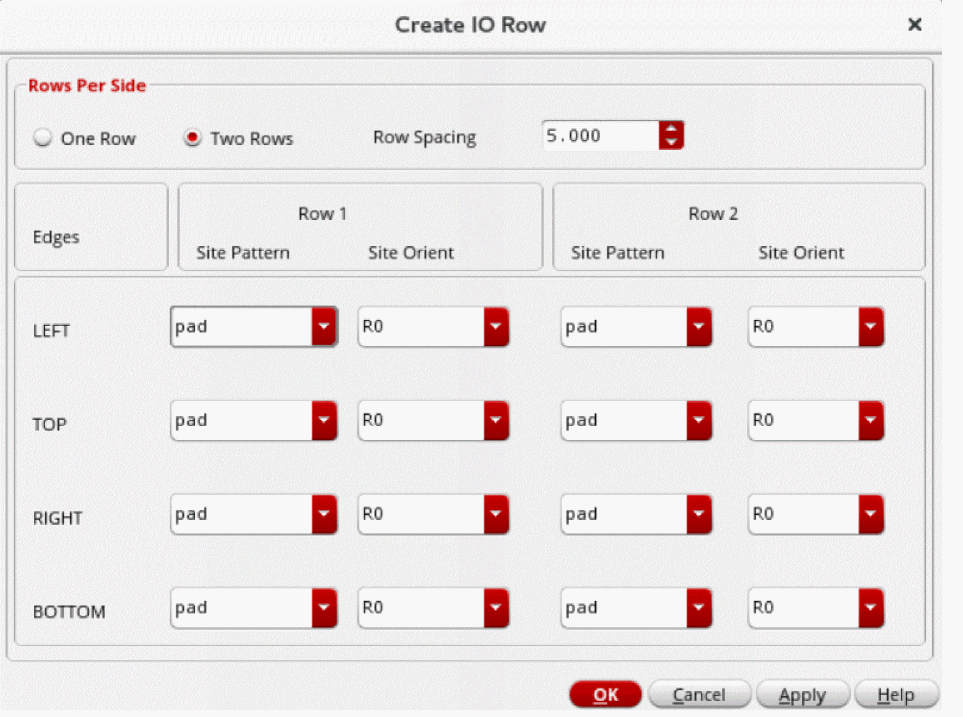
Task: Open LEFT Row 2 Site Orient dropdown
Action: coord(871,327)
